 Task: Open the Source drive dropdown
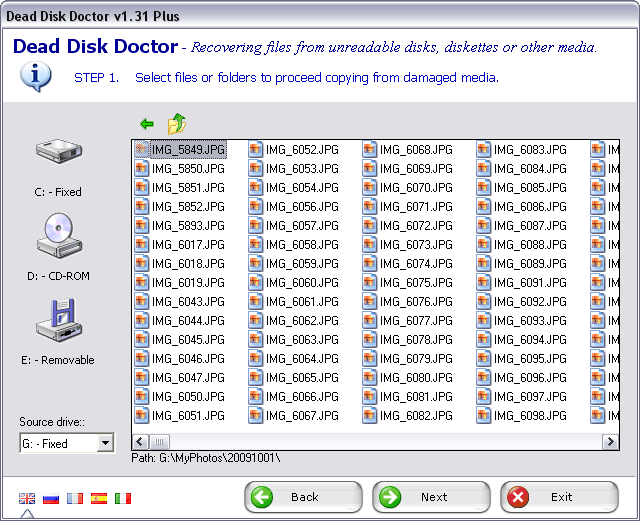105,443
